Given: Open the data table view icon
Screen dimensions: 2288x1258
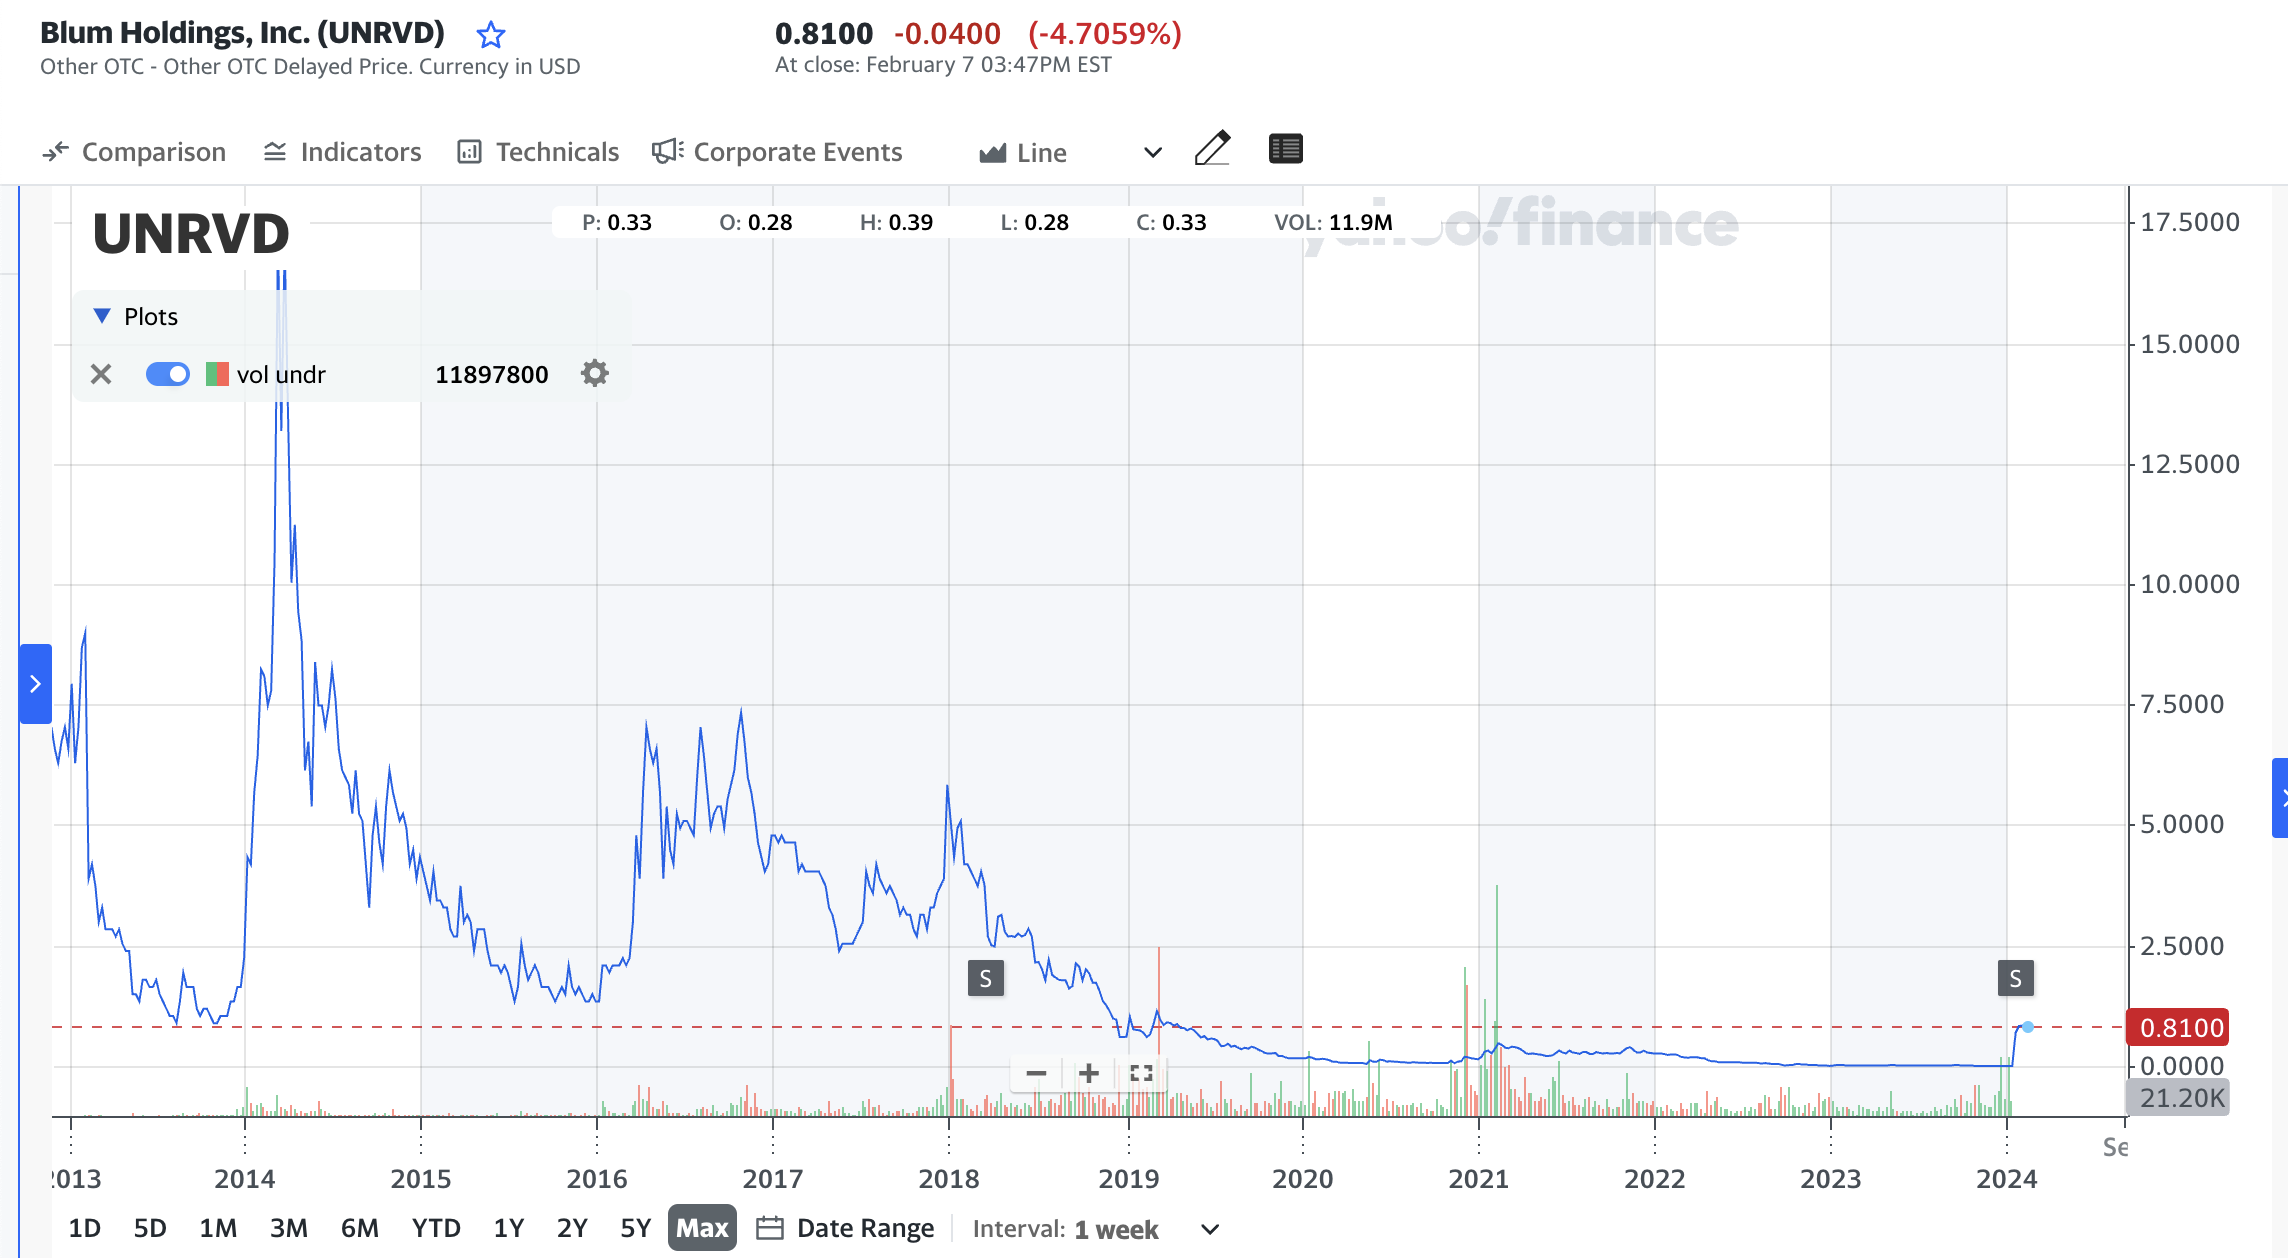Looking at the screenshot, I should [1285, 149].
